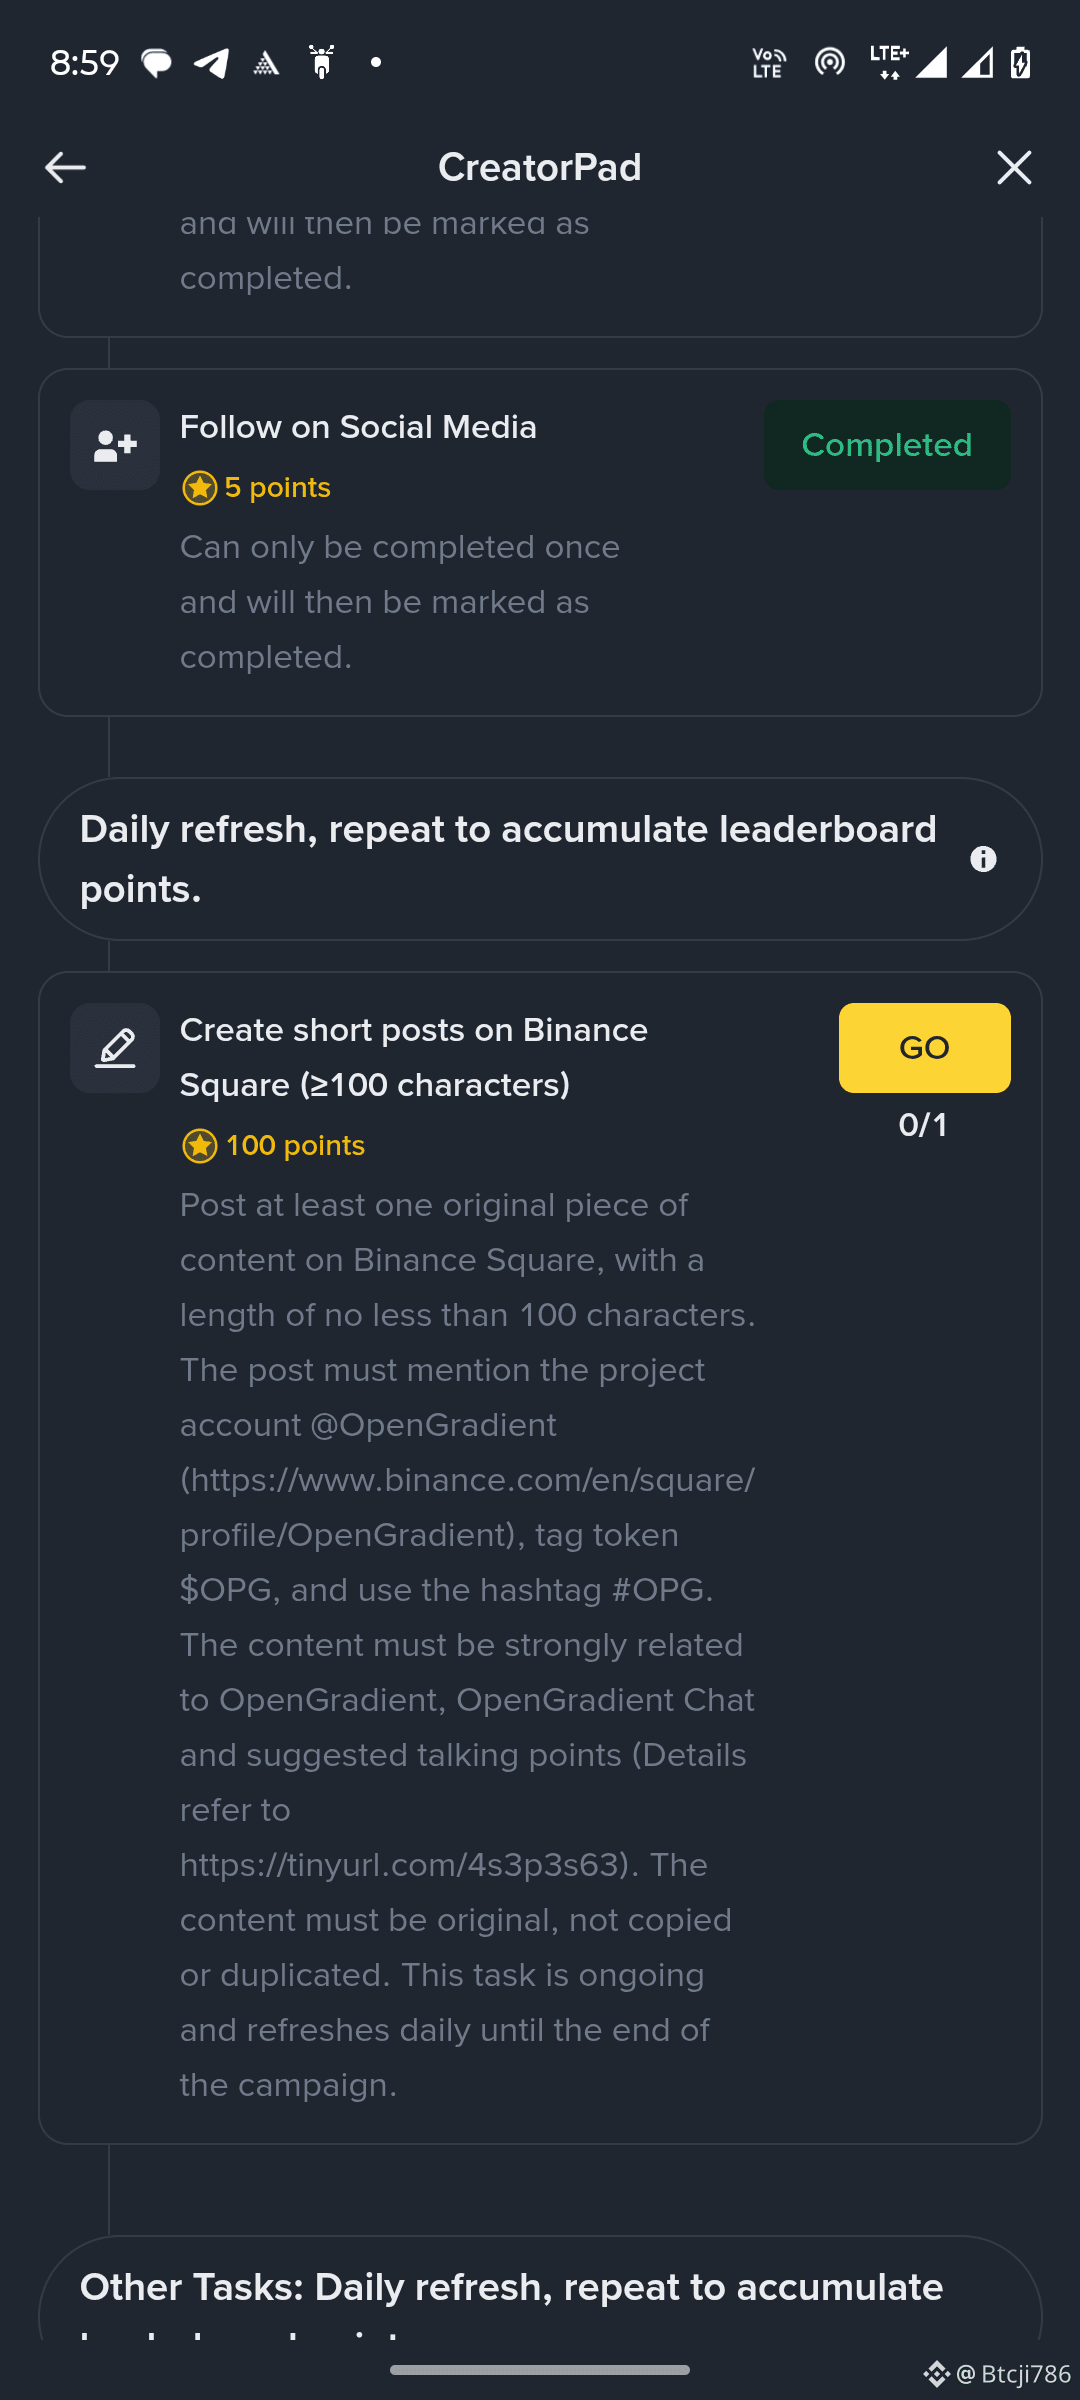Image resolution: width=1080 pixels, height=2400 pixels.
Task: Tap the star icon next to 100 points
Action: click(200, 1146)
